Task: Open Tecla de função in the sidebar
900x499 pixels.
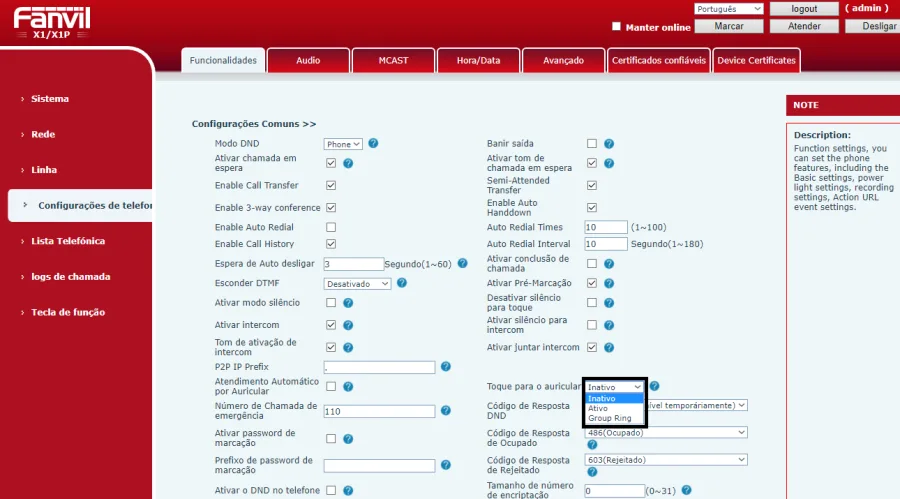Action: click(68, 312)
